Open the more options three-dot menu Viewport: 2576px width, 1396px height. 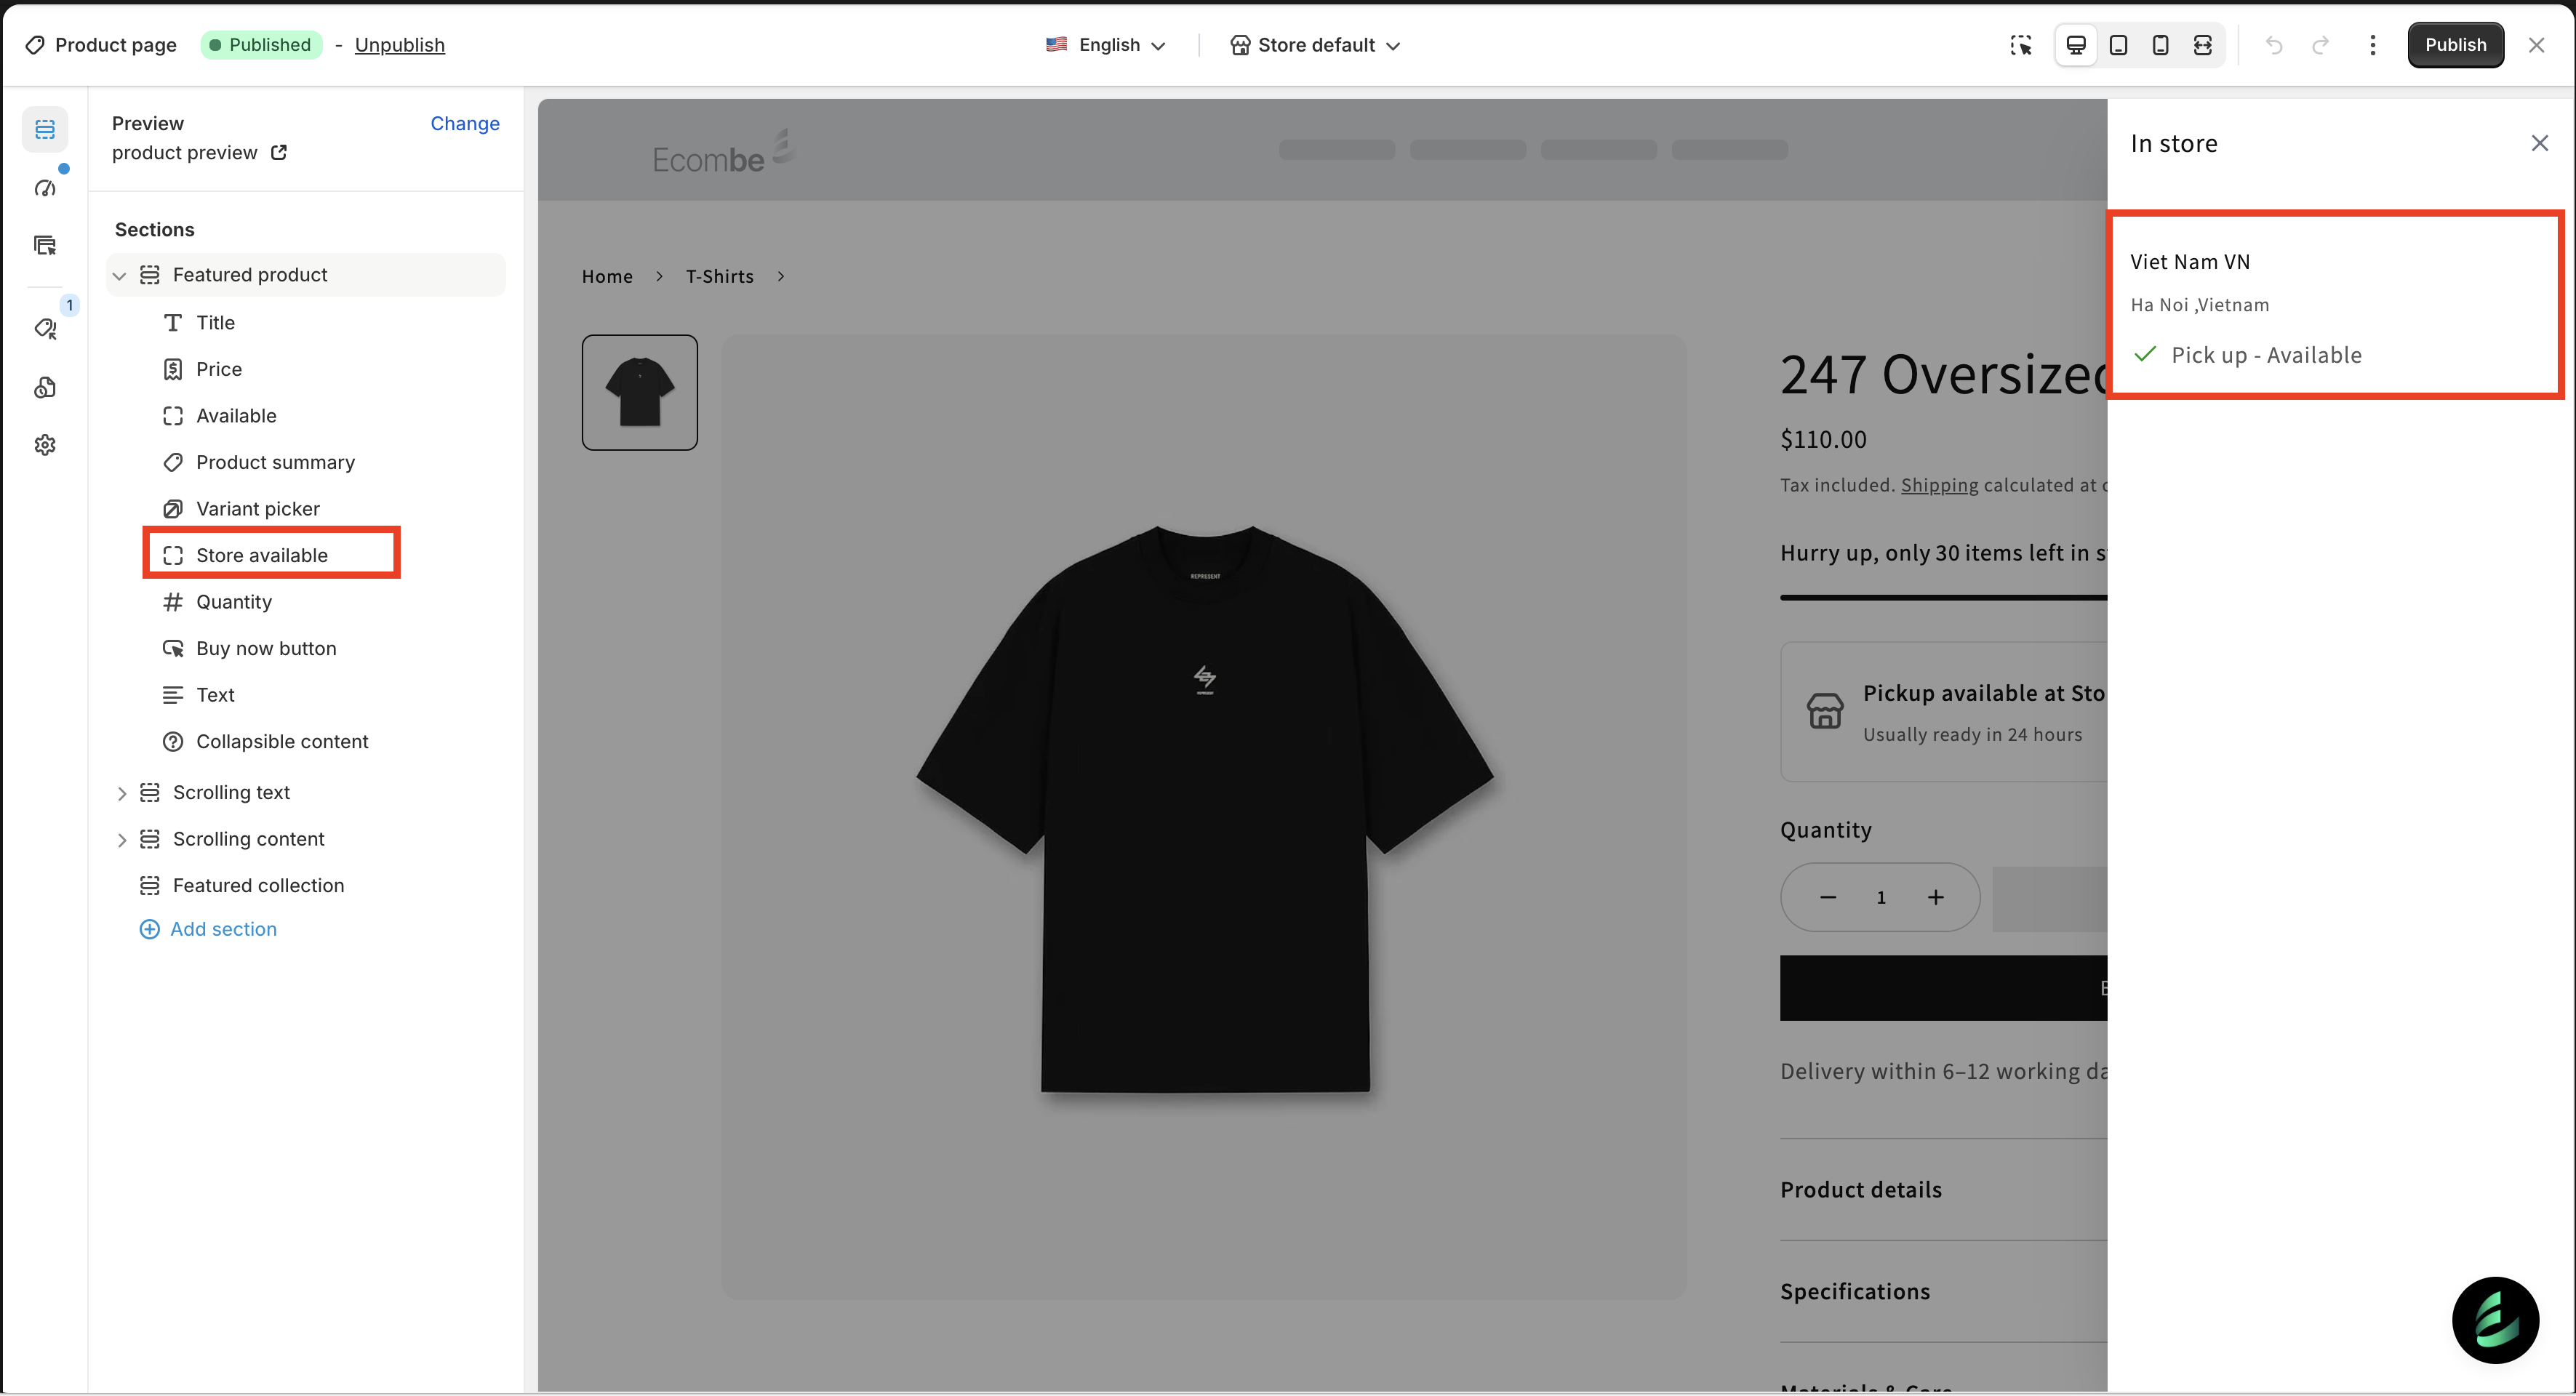(x=2372, y=45)
